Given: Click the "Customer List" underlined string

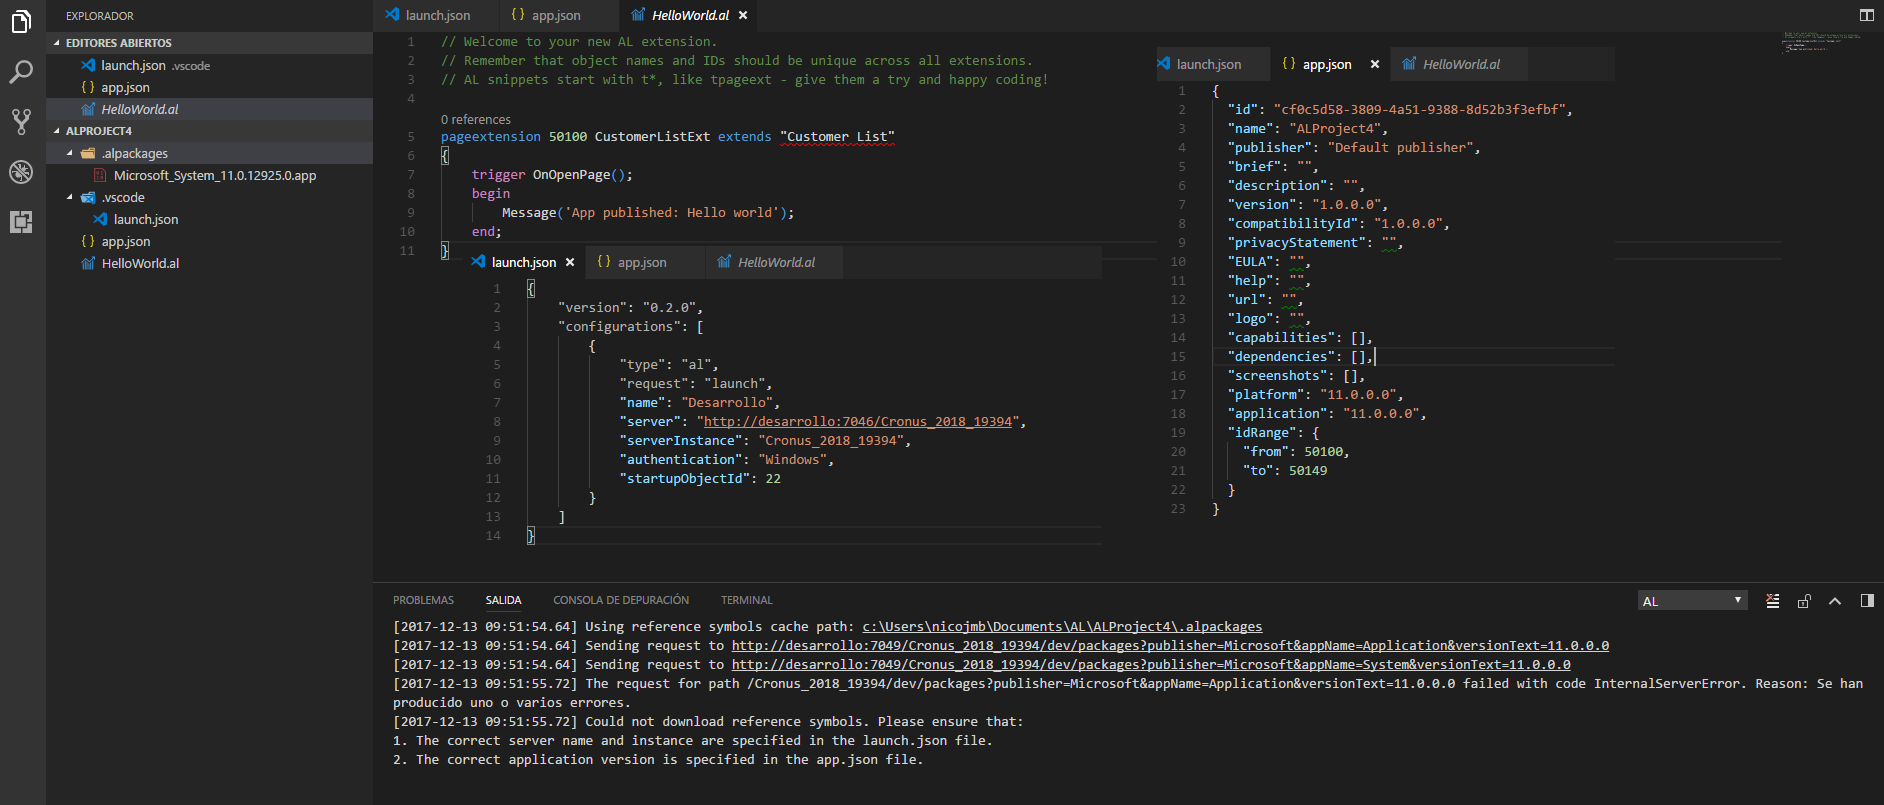Looking at the screenshot, I should pyautogui.click(x=837, y=137).
